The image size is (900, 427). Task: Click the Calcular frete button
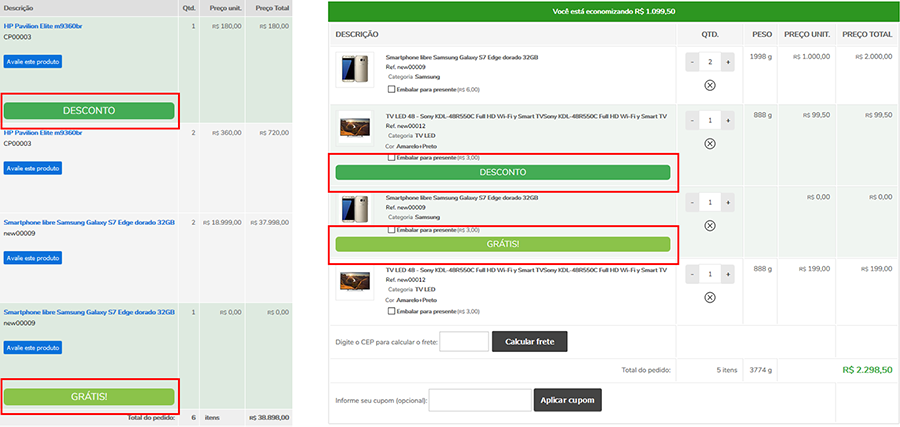point(530,341)
